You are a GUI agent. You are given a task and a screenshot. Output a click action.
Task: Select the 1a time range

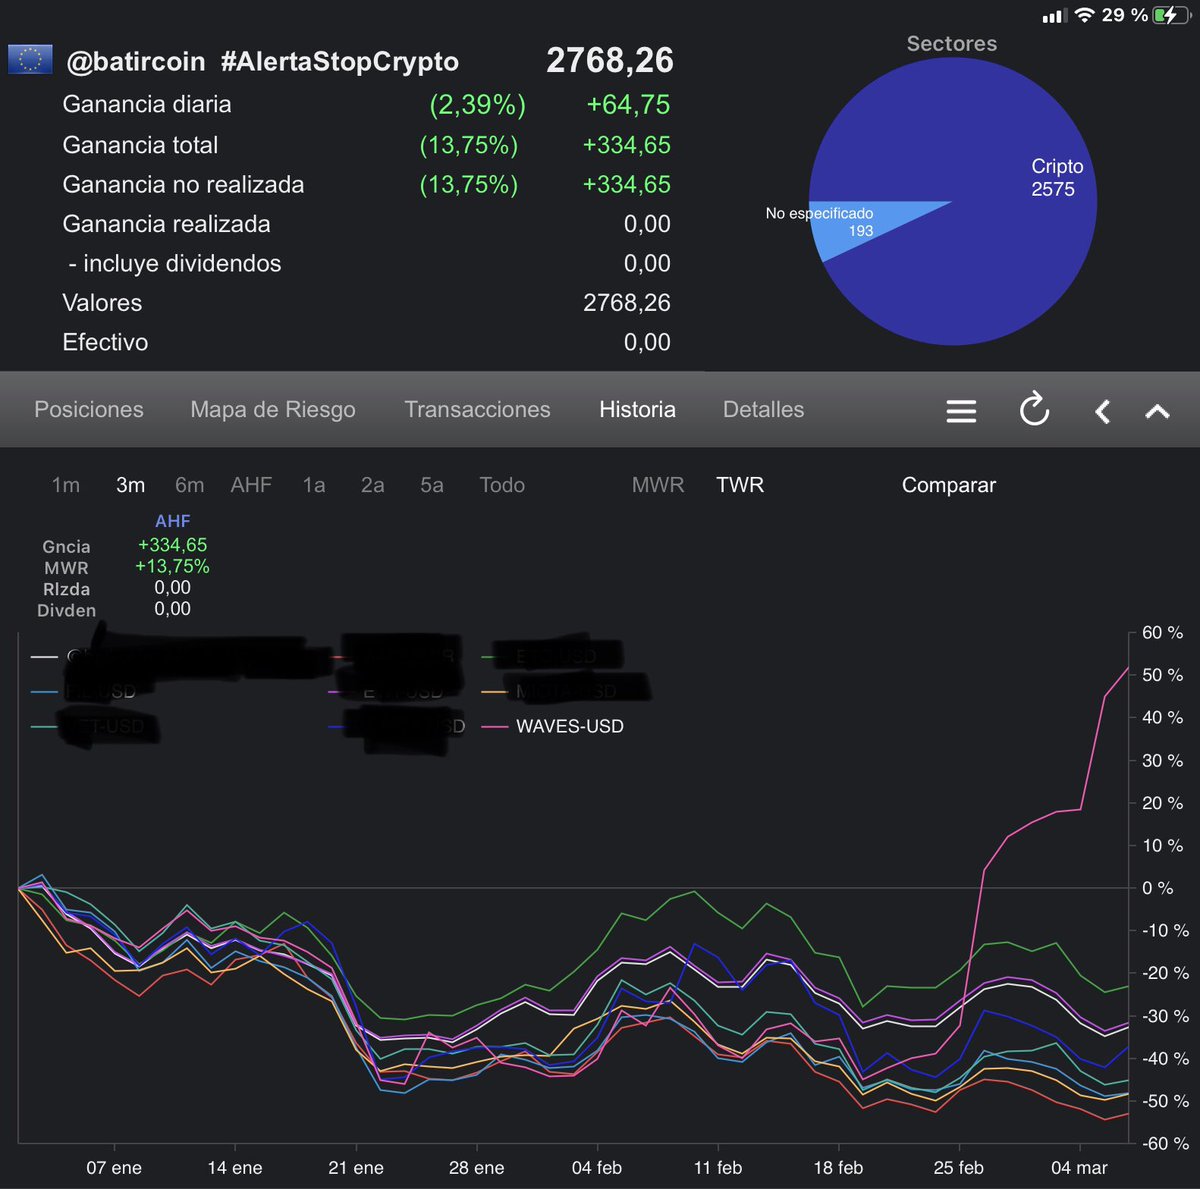314,485
